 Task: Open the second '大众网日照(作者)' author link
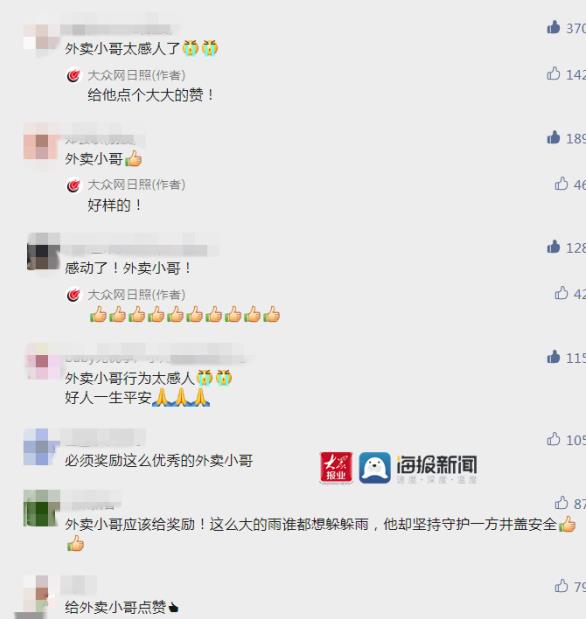click(136, 184)
